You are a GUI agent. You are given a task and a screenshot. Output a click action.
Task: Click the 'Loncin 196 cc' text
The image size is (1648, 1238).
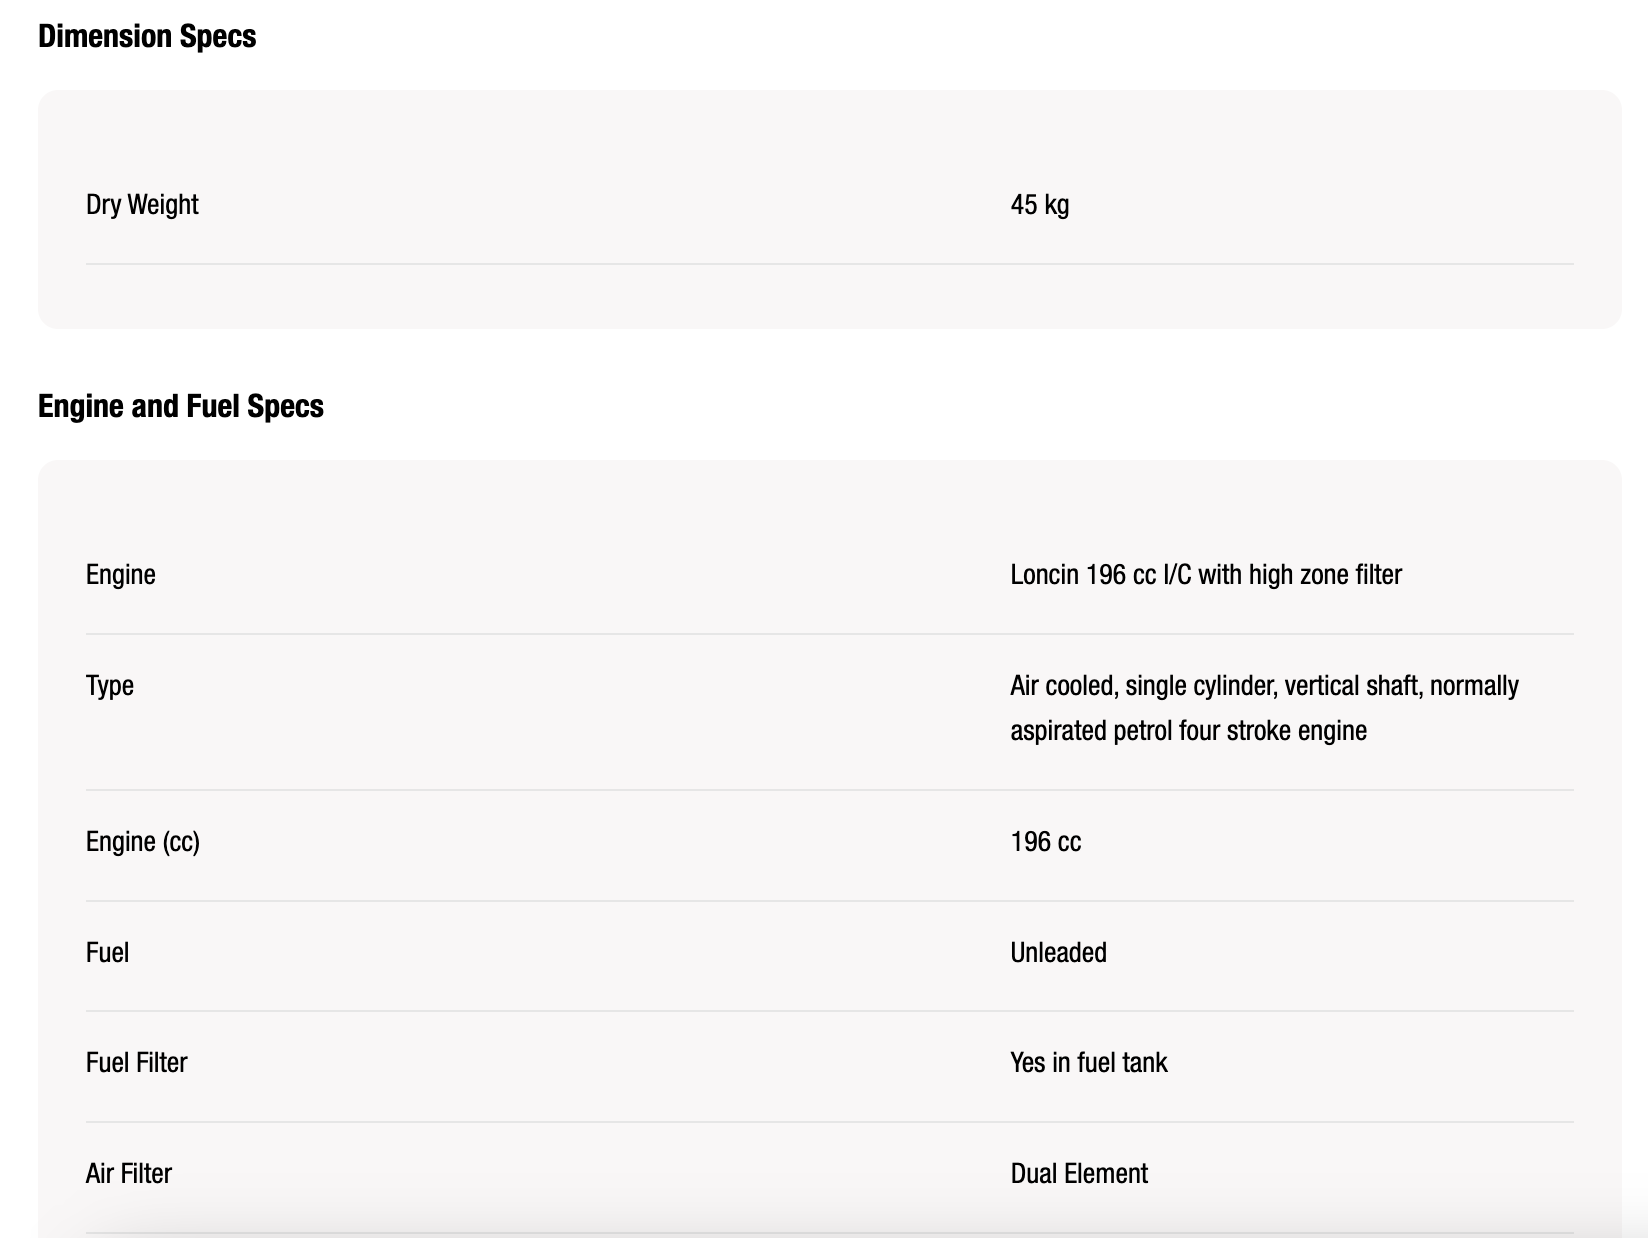click(1083, 575)
